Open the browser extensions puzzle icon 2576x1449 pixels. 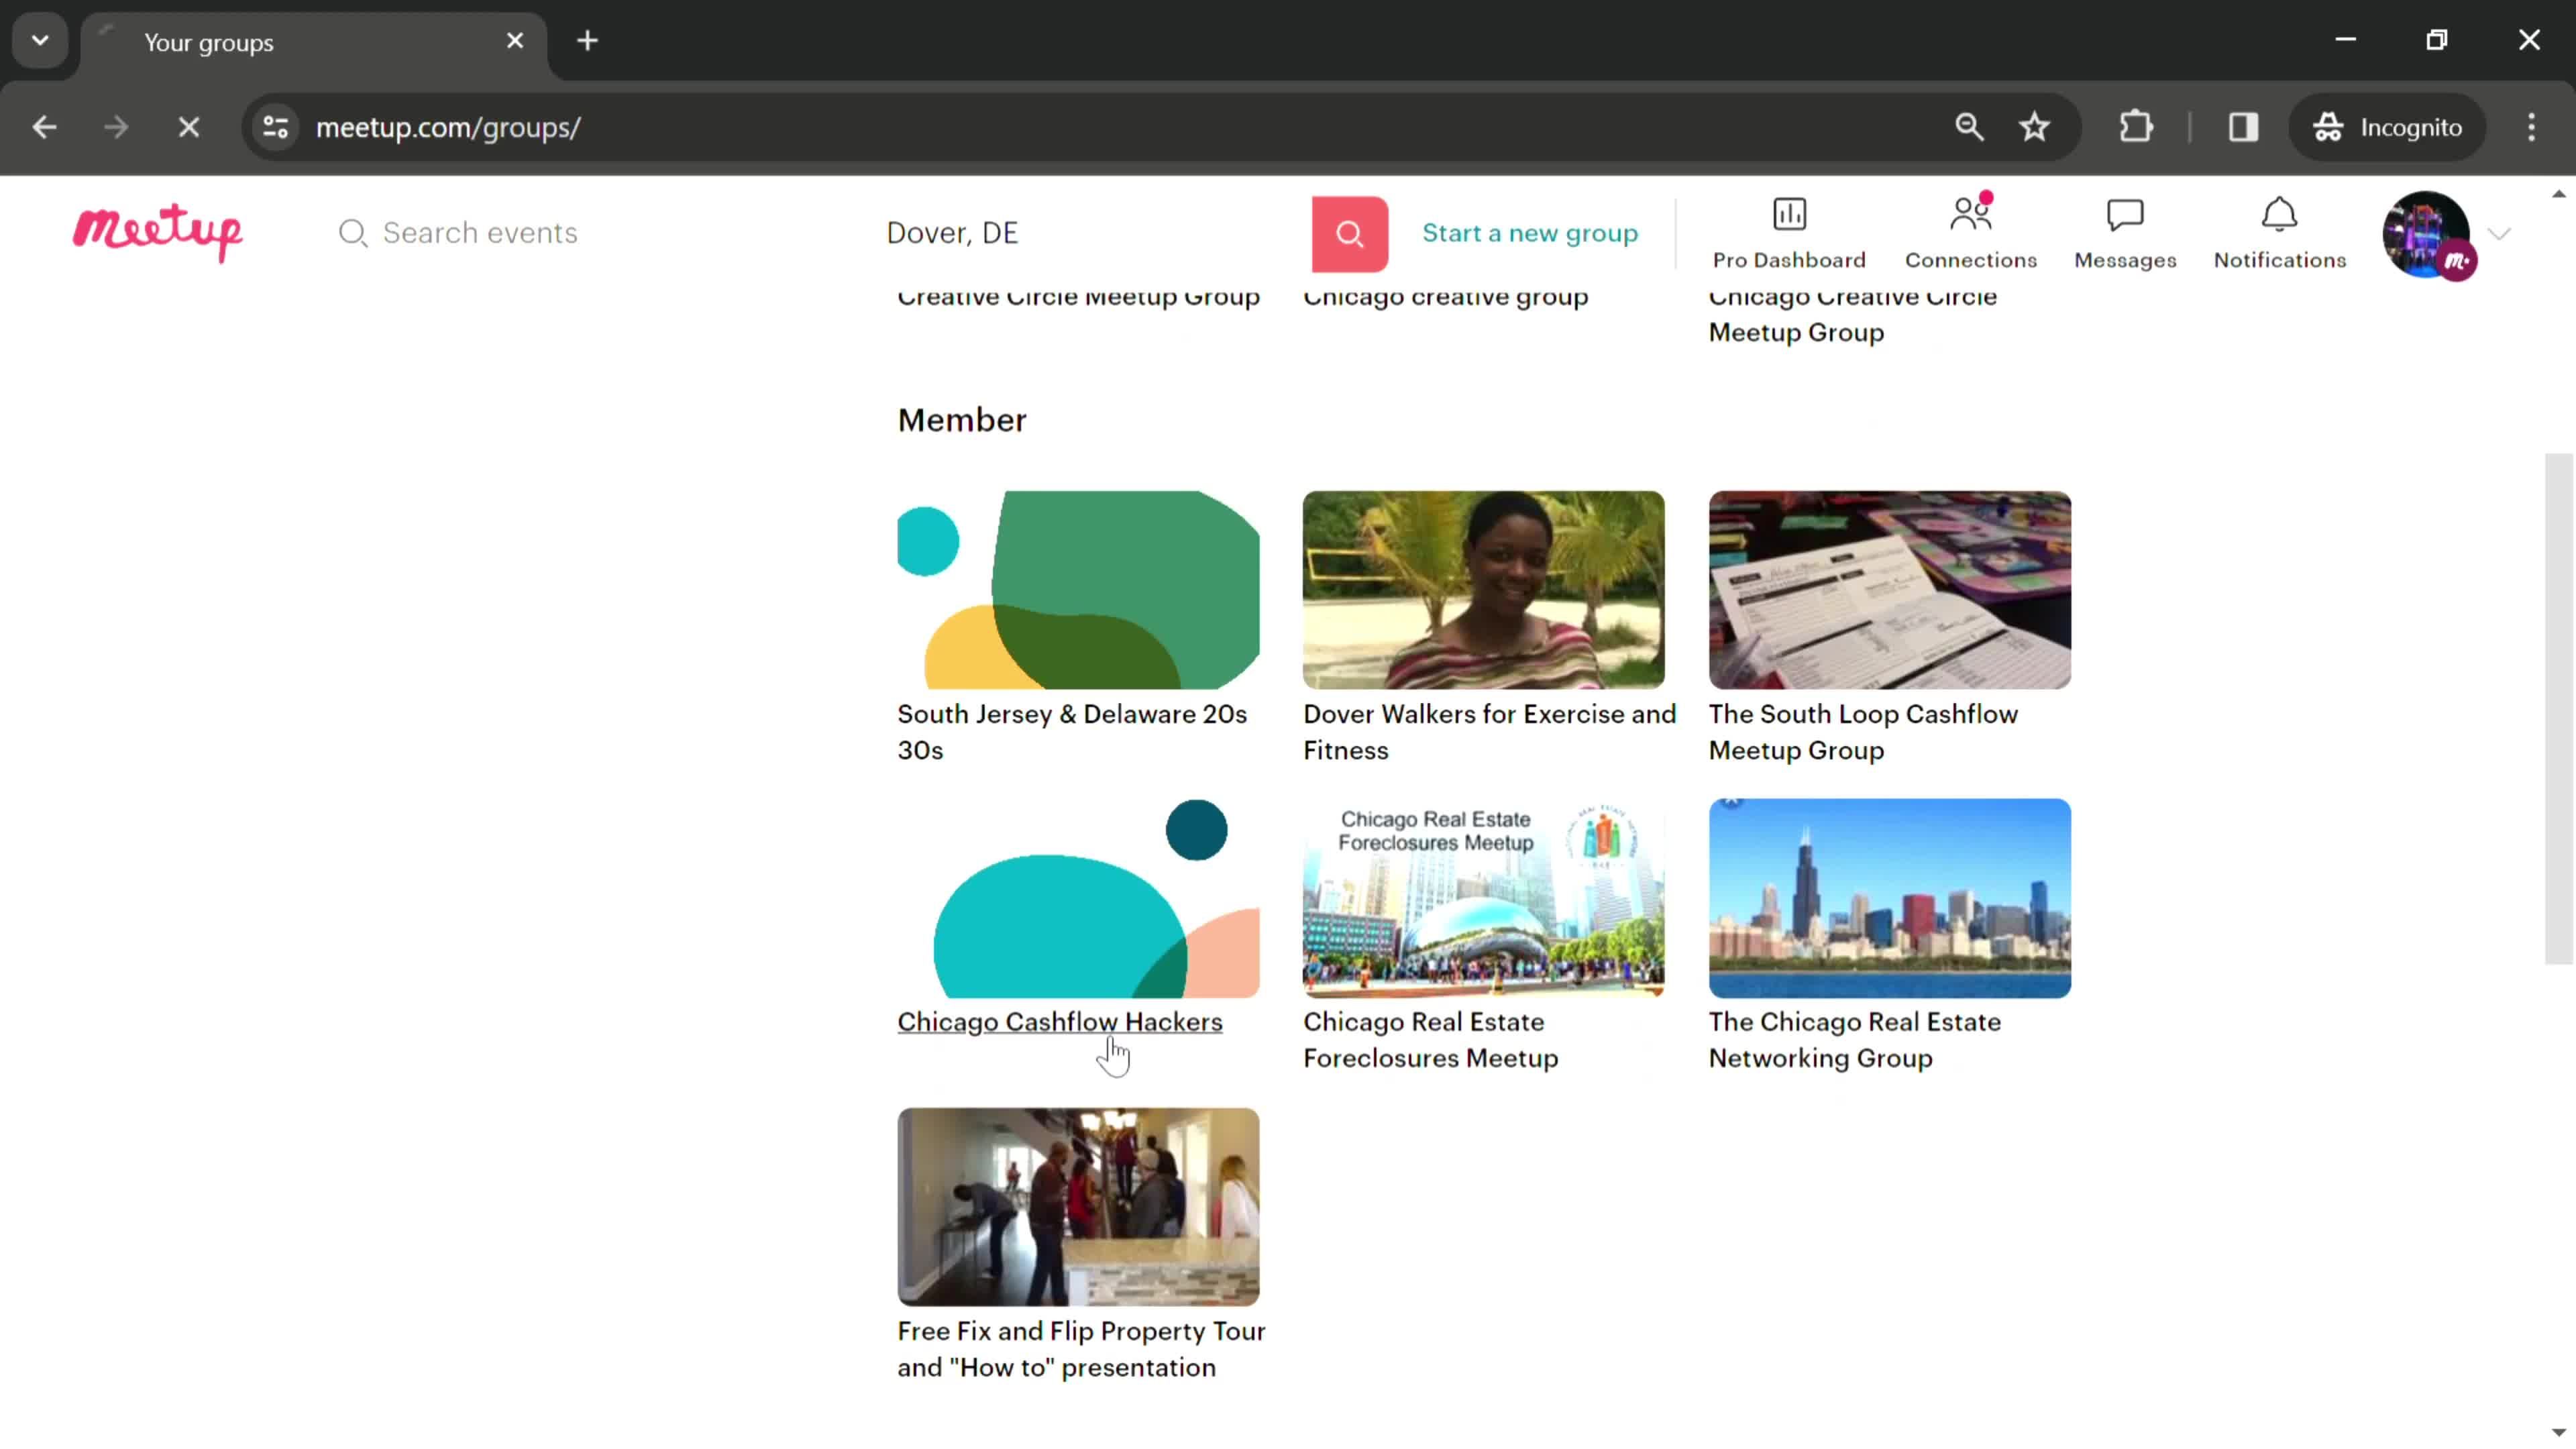pyautogui.click(x=2135, y=127)
